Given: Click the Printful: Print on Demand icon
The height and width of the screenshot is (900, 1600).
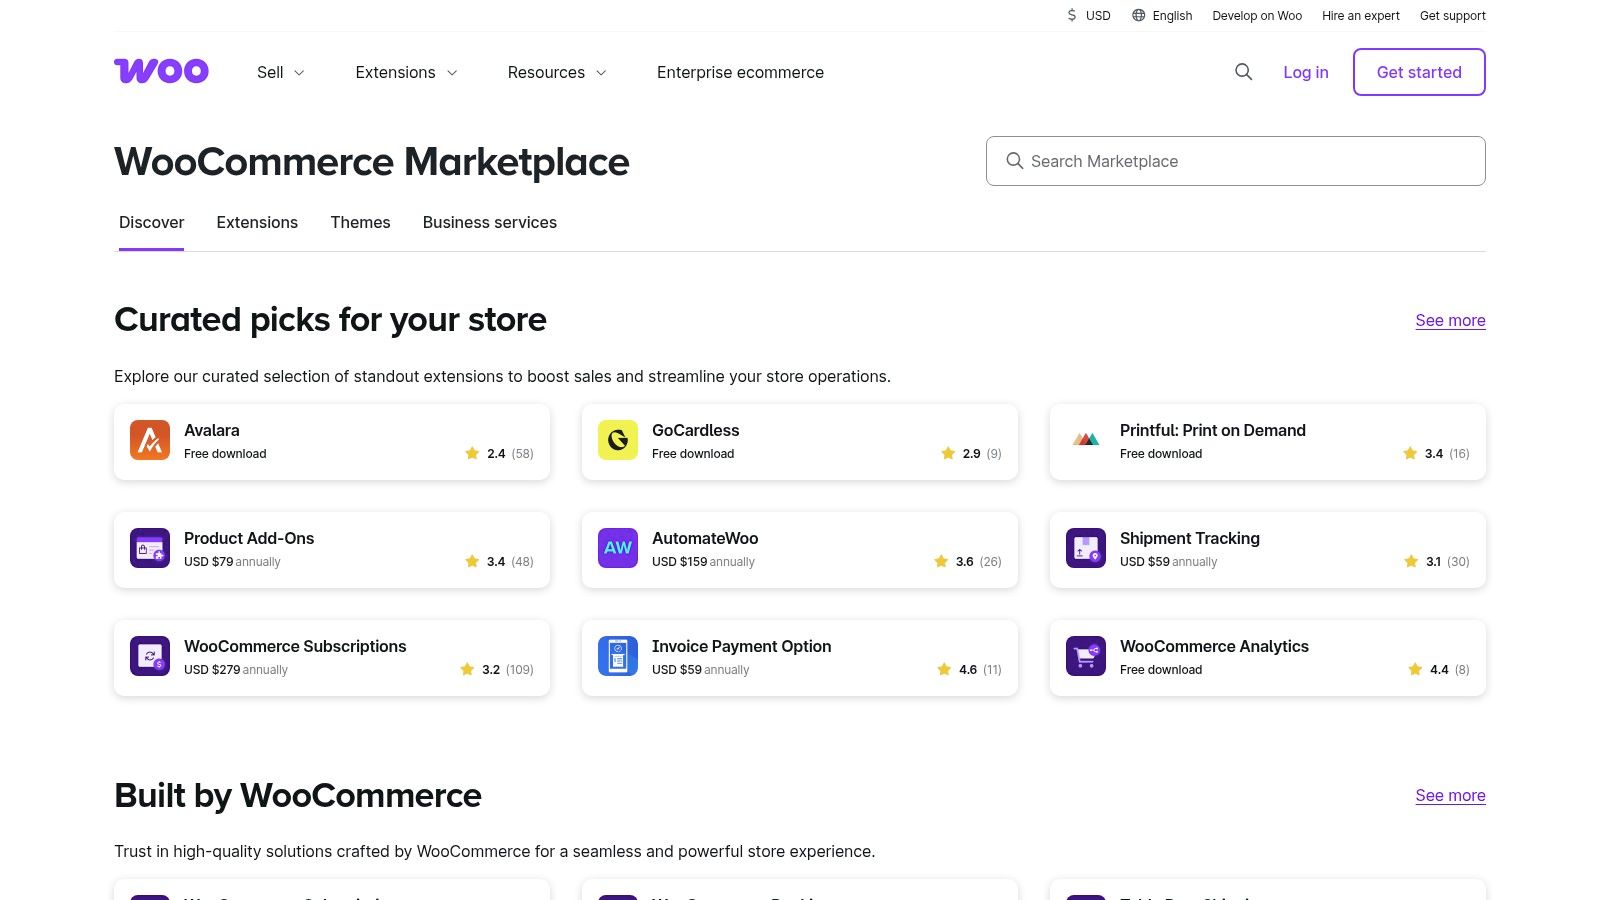Looking at the screenshot, I should 1085,440.
